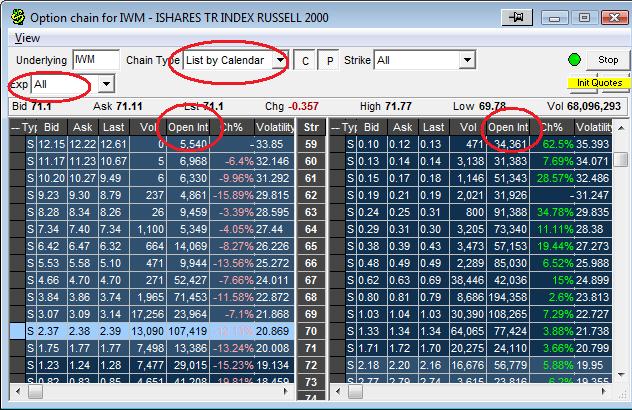The height and width of the screenshot is (410, 632).
Task: Click the calls Ask column header
Action: tap(83, 127)
